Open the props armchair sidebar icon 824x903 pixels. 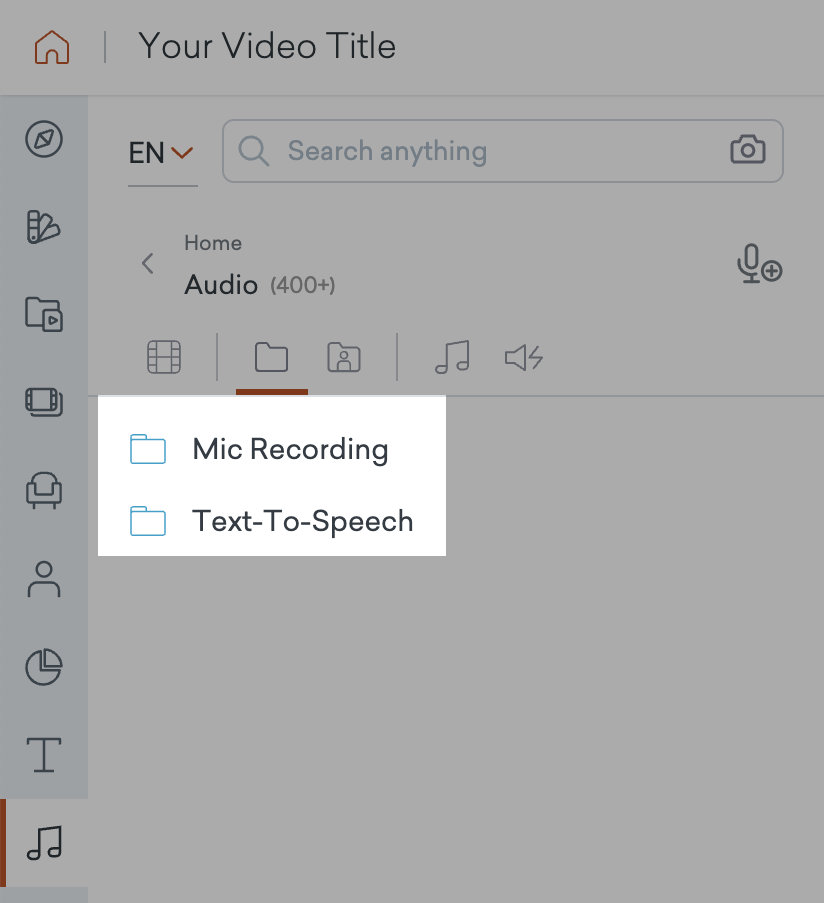click(x=44, y=490)
